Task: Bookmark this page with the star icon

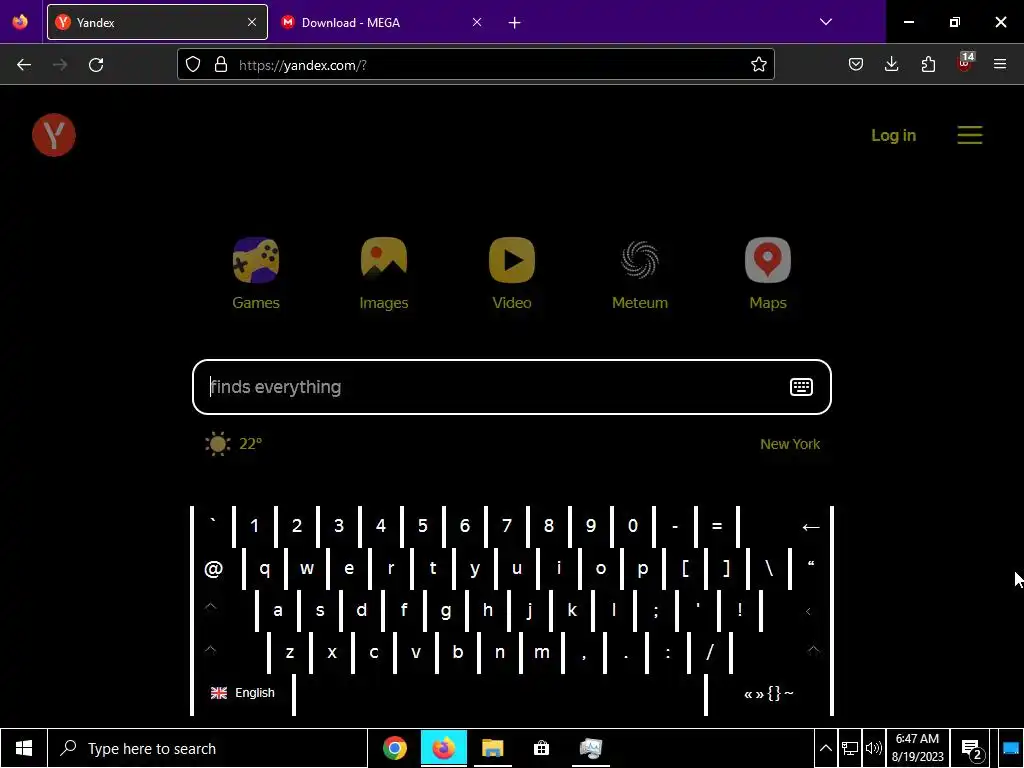Action: tap(758, 65)
